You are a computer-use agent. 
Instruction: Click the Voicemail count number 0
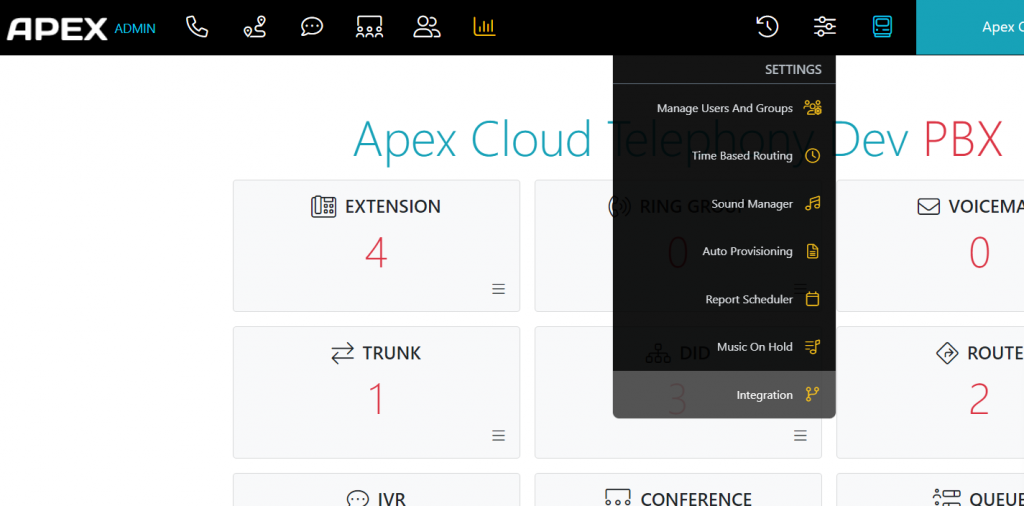979,253
